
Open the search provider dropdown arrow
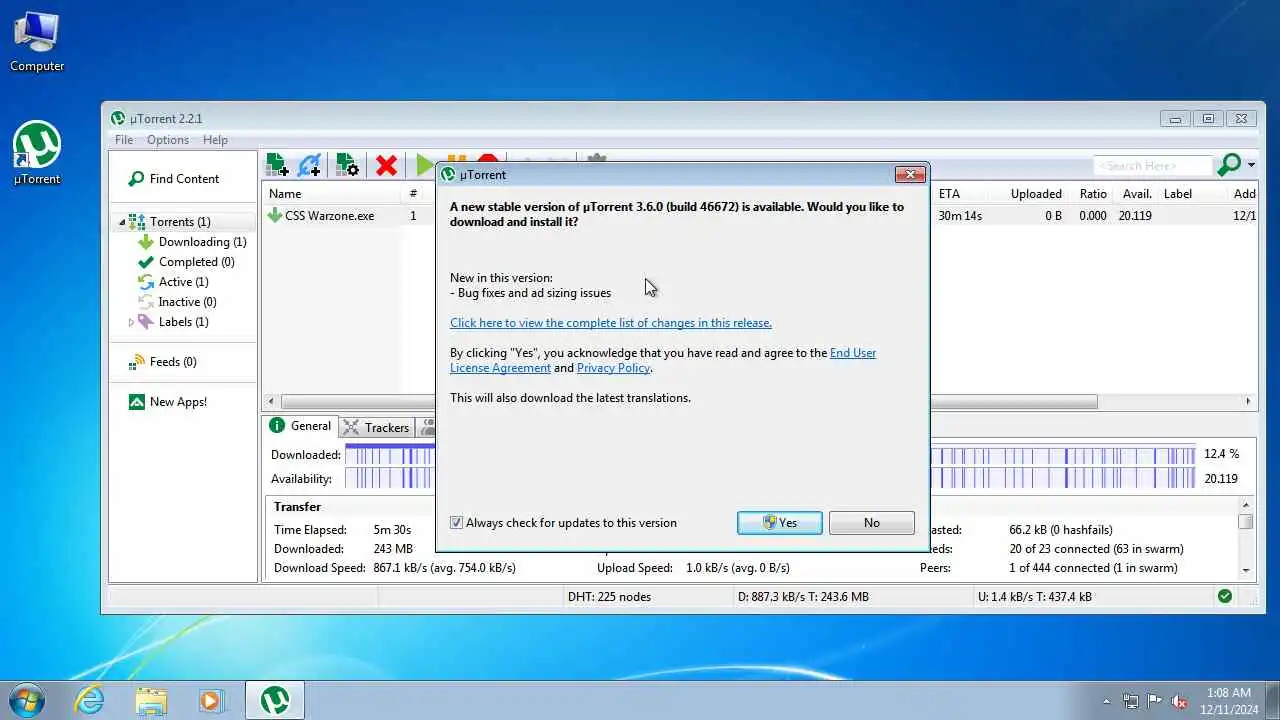click(1251, 166)
